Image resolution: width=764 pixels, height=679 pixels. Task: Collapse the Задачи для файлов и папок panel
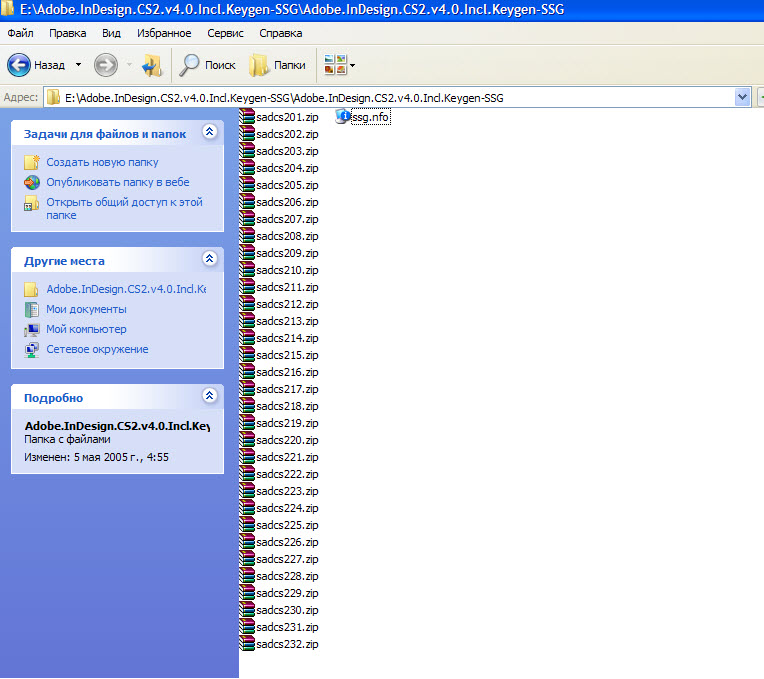pos(210,132)
